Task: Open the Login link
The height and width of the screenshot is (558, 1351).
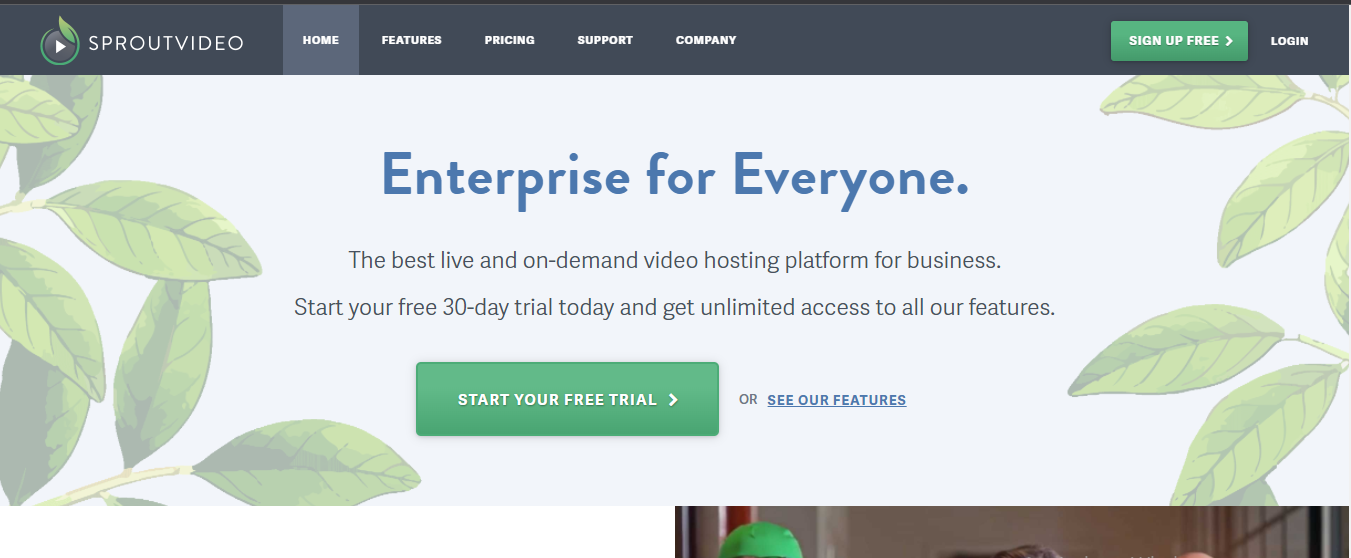Action: [x=1289, y=41]
